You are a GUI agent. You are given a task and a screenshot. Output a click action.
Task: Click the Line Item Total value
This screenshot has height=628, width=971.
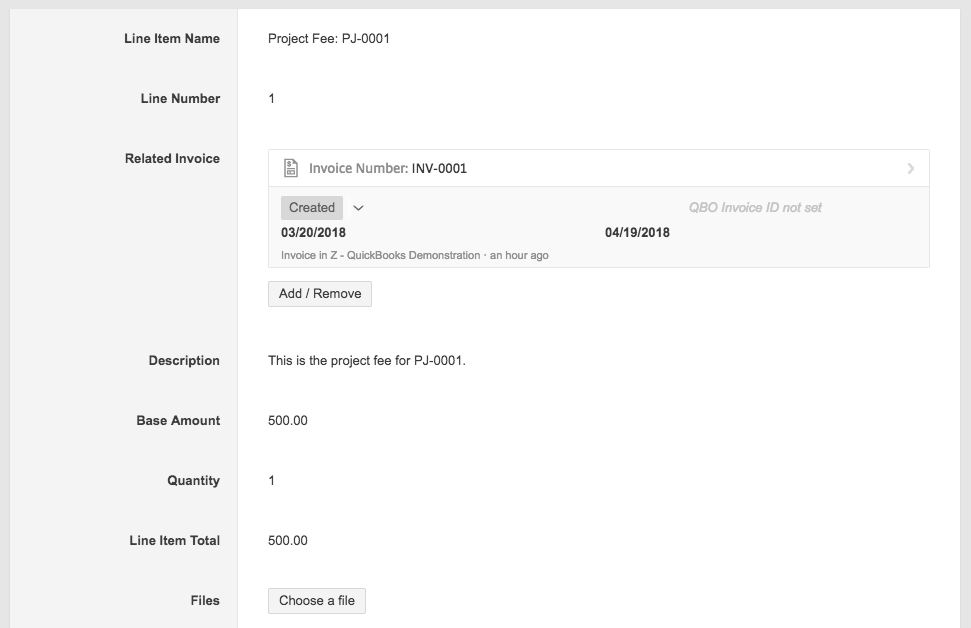point(287,541)
